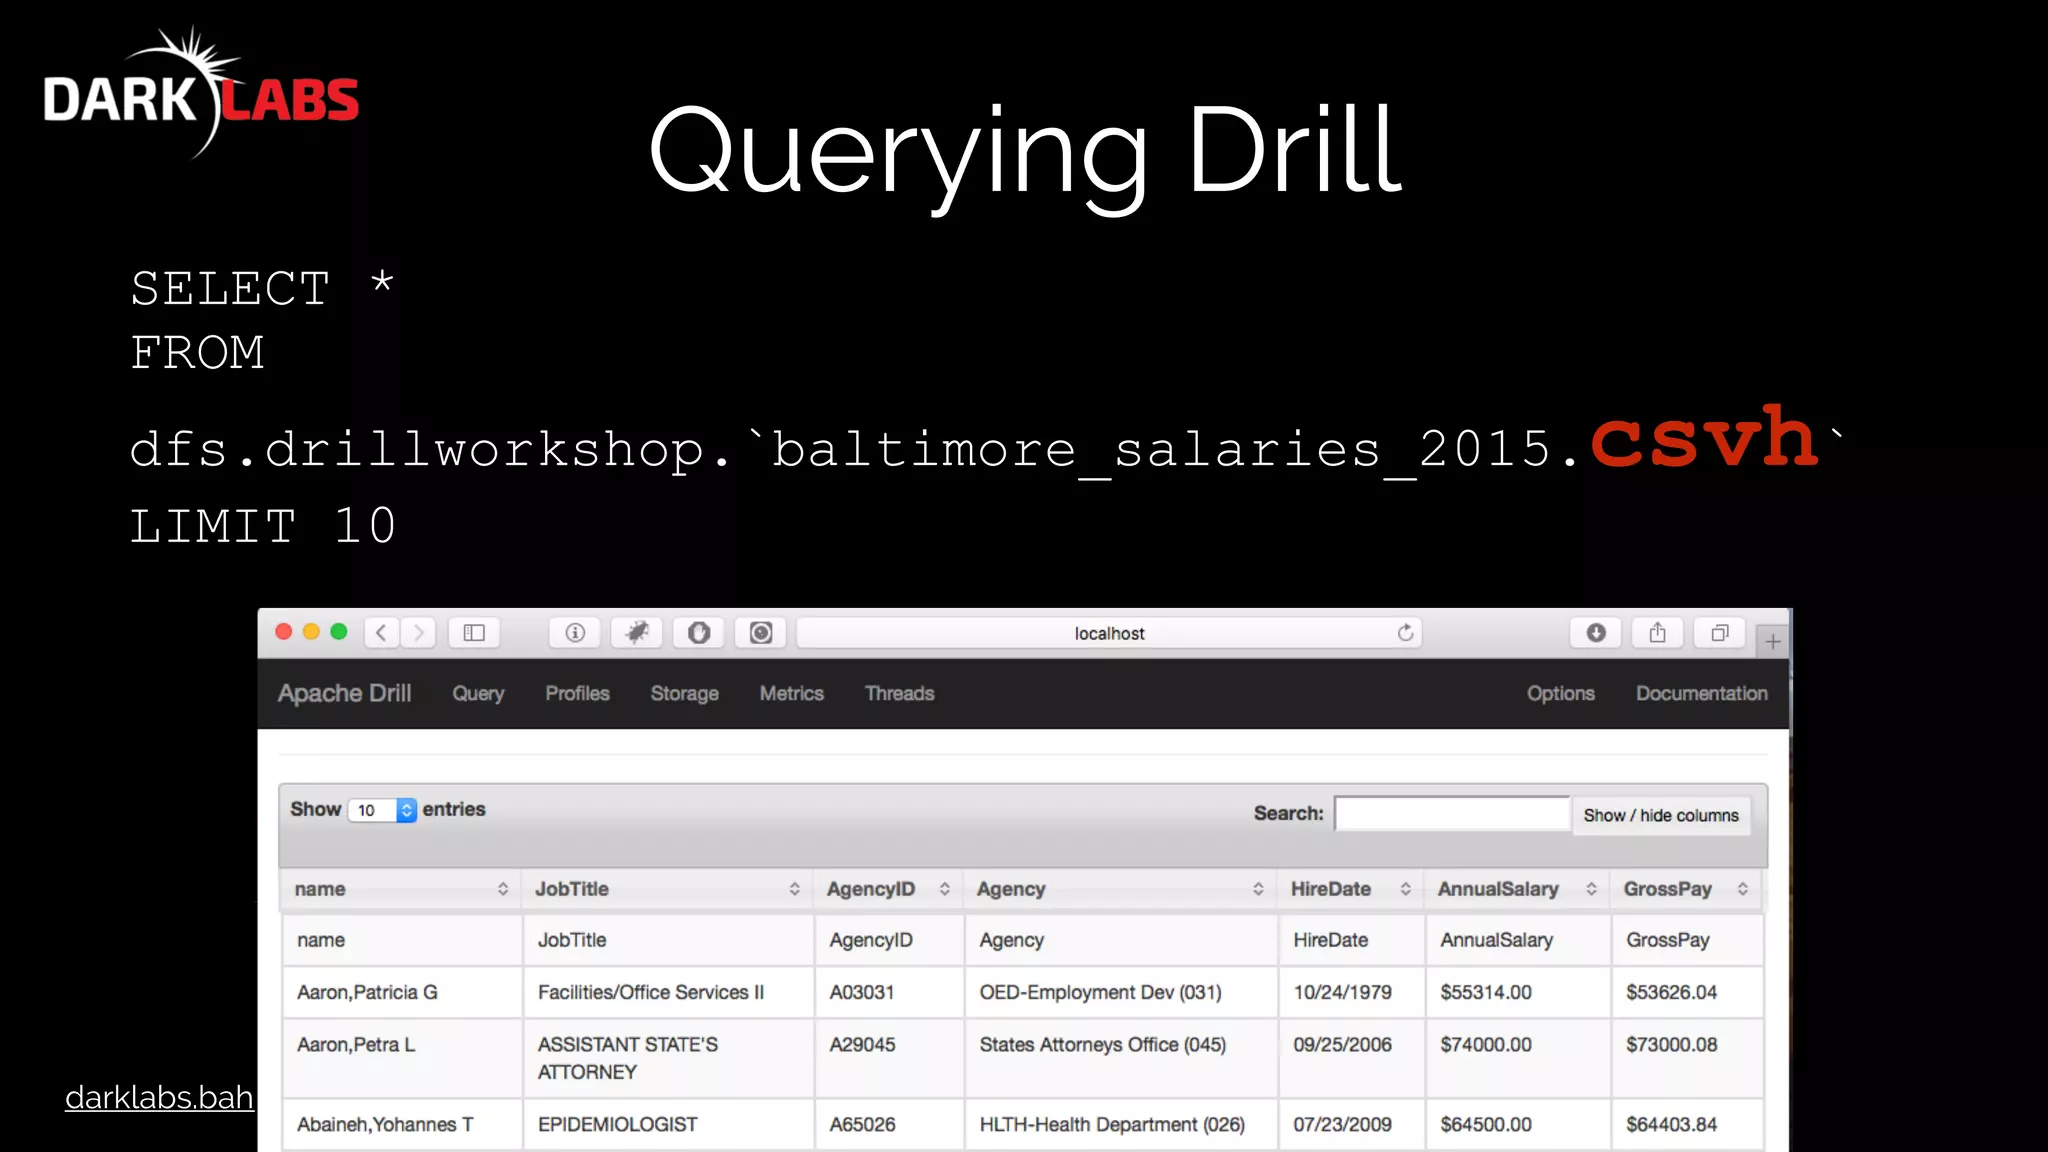Open the Metrics tab
The width and height of the screenshot is (2048, 1152).
[791, 693]
